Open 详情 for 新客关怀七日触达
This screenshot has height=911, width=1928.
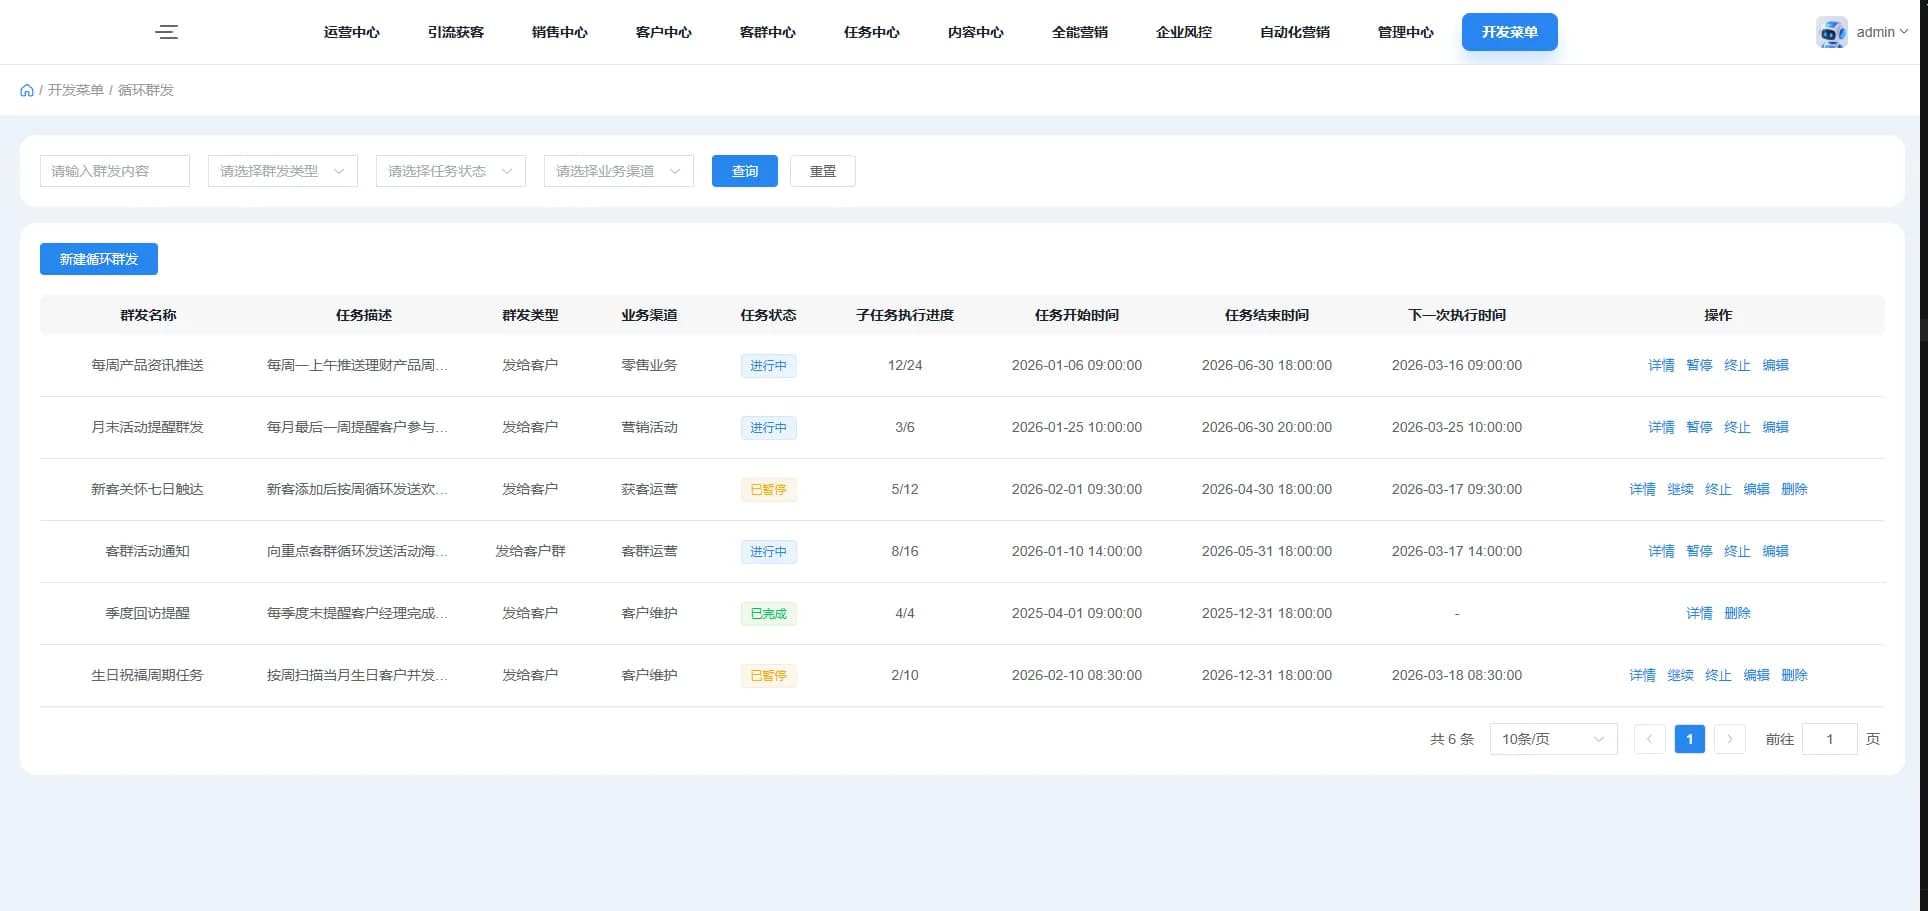(x=1642, y=489)
